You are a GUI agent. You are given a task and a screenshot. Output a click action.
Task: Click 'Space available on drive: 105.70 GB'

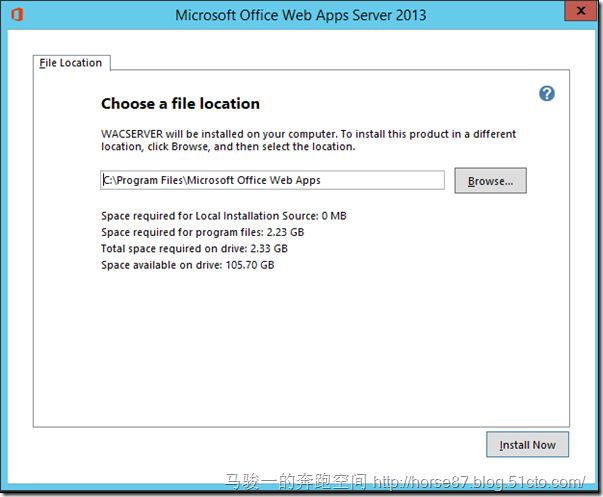pos(188,265)
